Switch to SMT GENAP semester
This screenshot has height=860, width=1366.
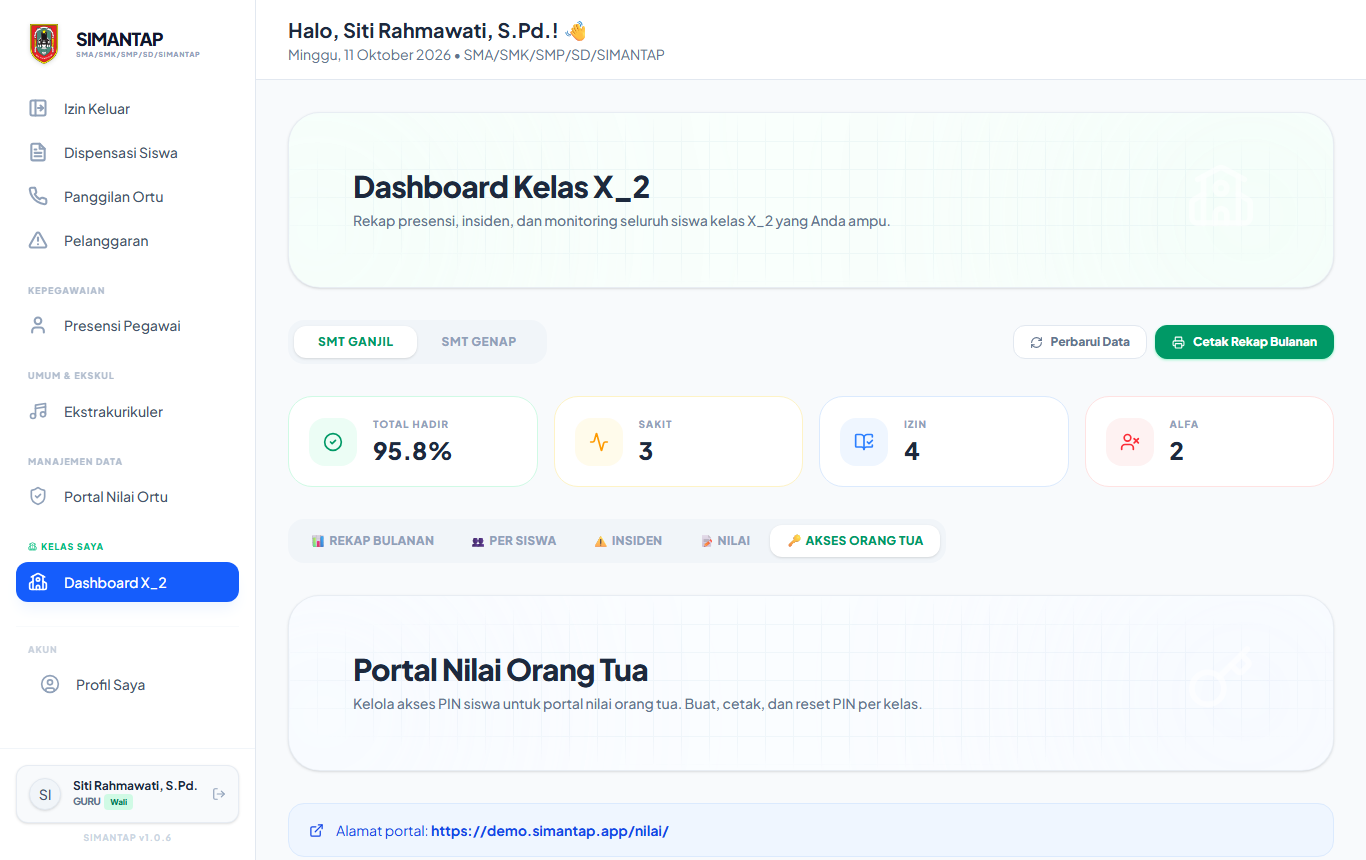point(479,342)
